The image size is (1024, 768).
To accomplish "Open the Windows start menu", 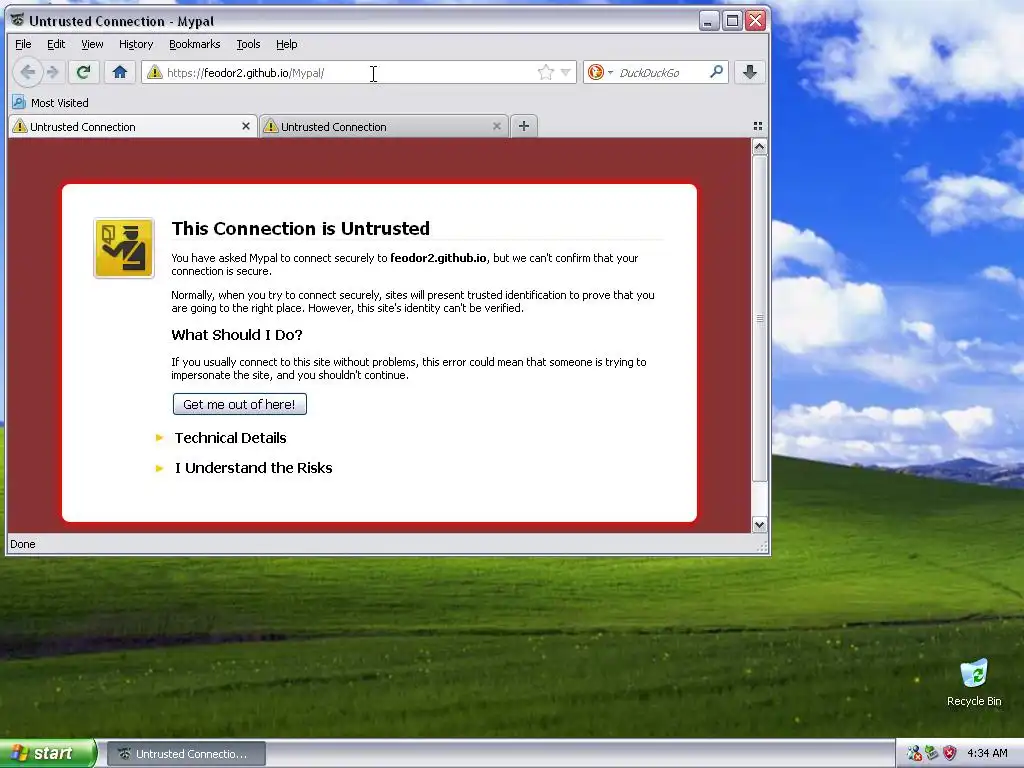I will (x=48, y=753).
